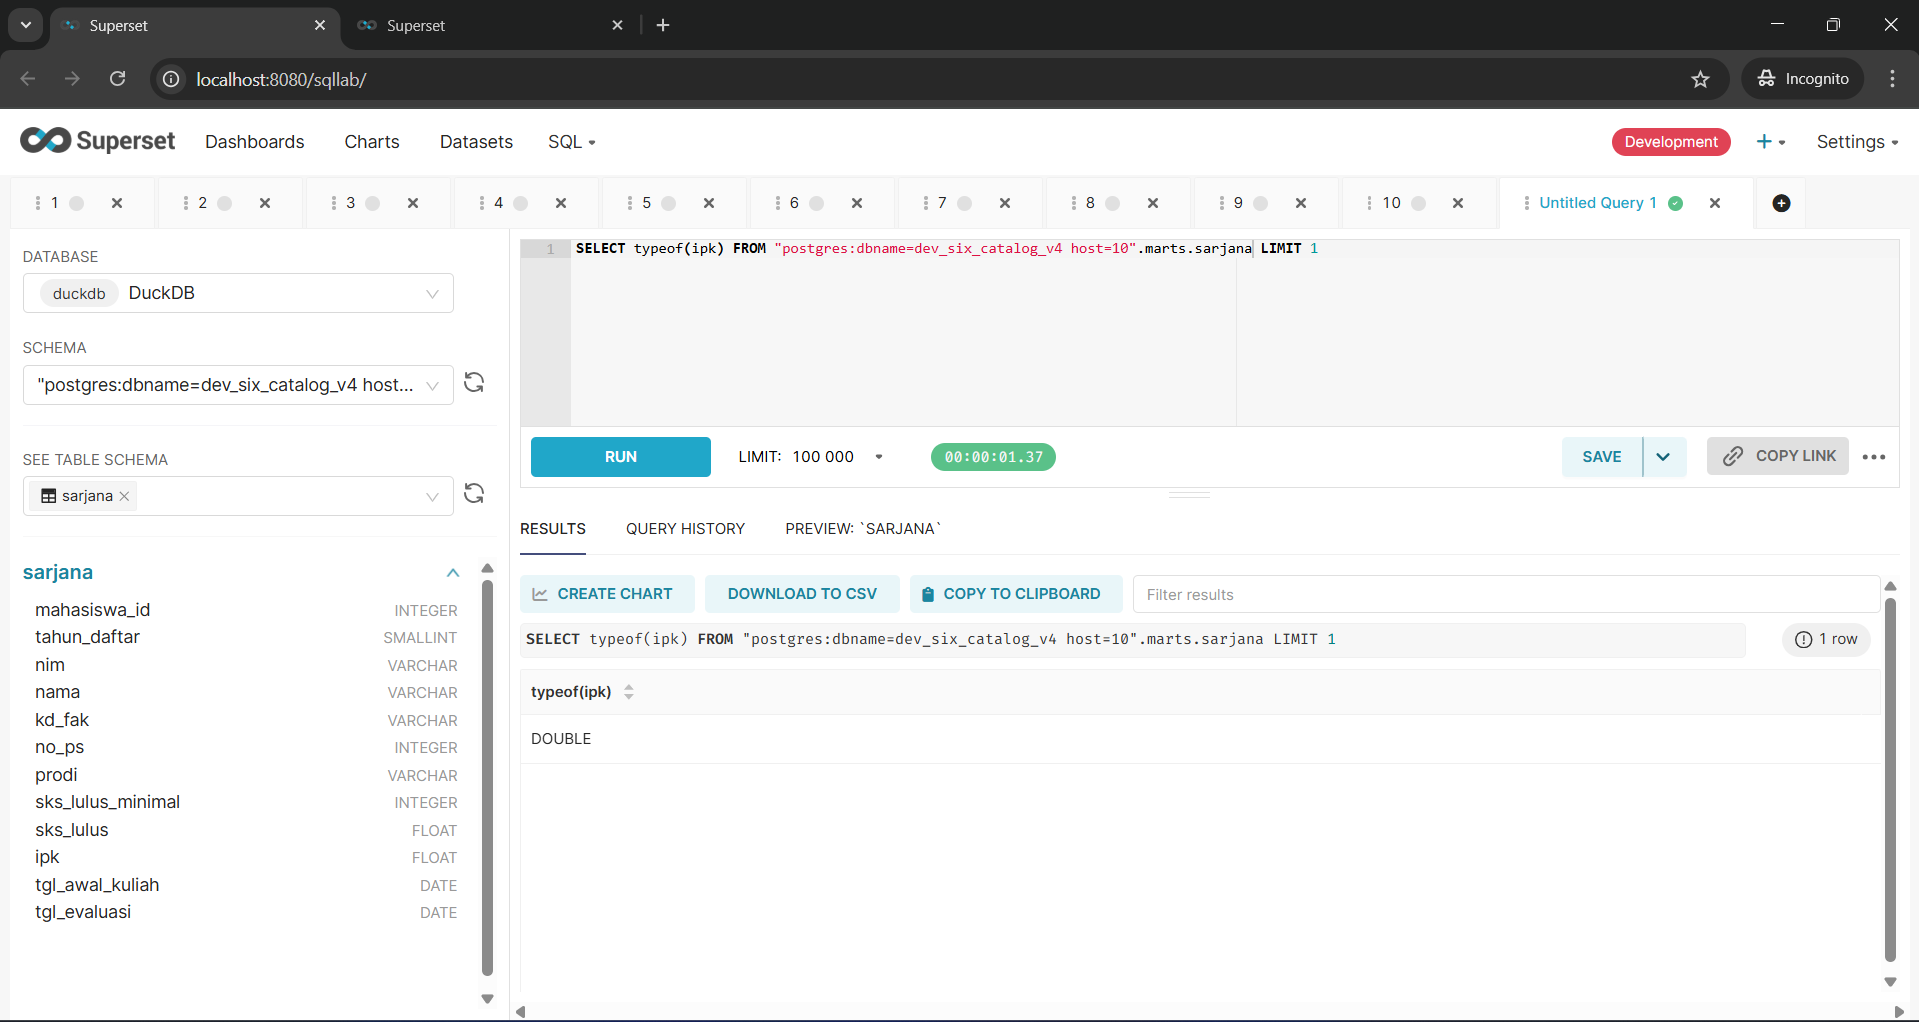Close query tab 2
Image resolution: width=1919 pixels, height=1022 pixels.
click(x=265, y=203)
